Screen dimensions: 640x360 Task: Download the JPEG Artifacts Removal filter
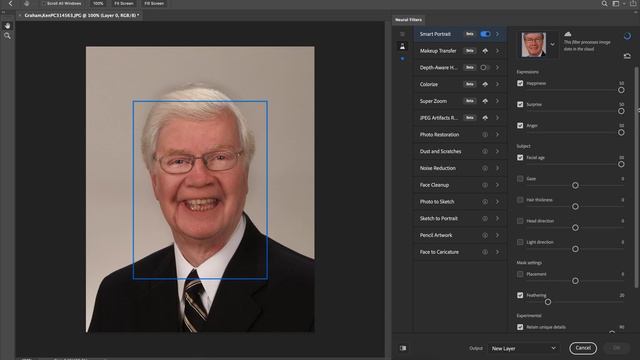point(485,118)
